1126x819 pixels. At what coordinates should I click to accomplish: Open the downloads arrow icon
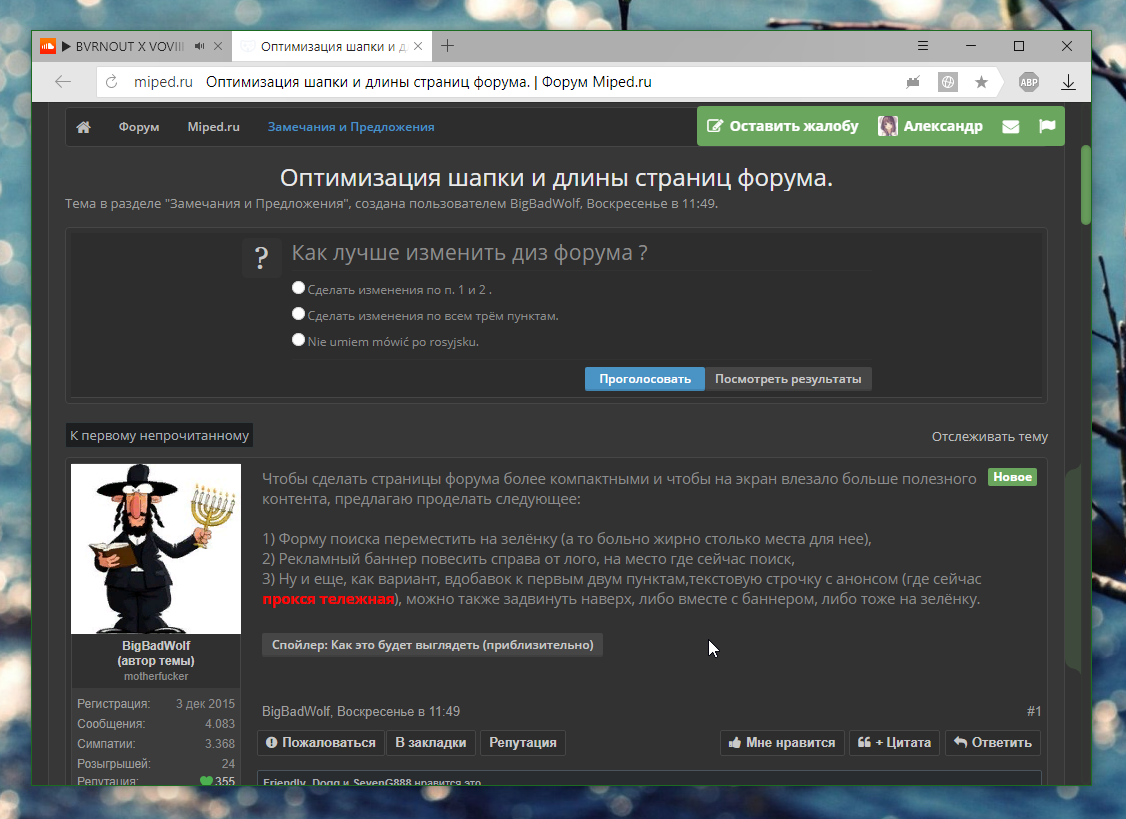[1069, 82]
